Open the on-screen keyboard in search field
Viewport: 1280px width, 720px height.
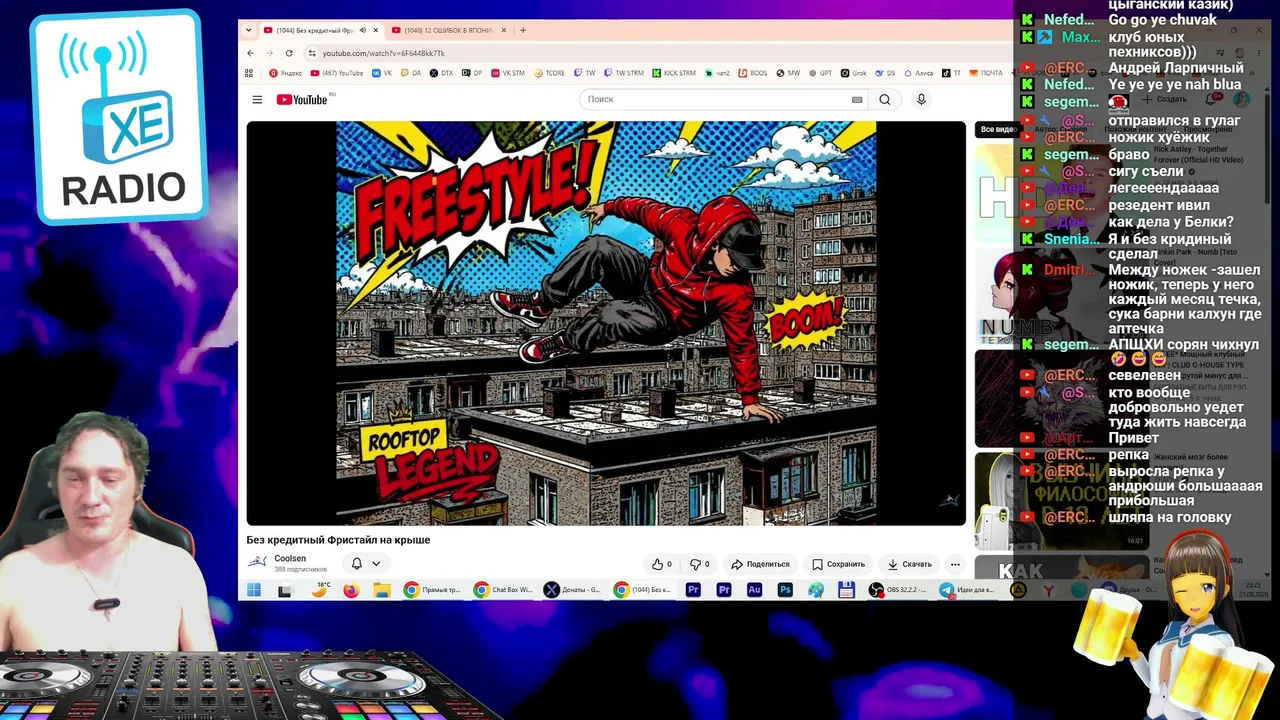(x=857, y=99)
